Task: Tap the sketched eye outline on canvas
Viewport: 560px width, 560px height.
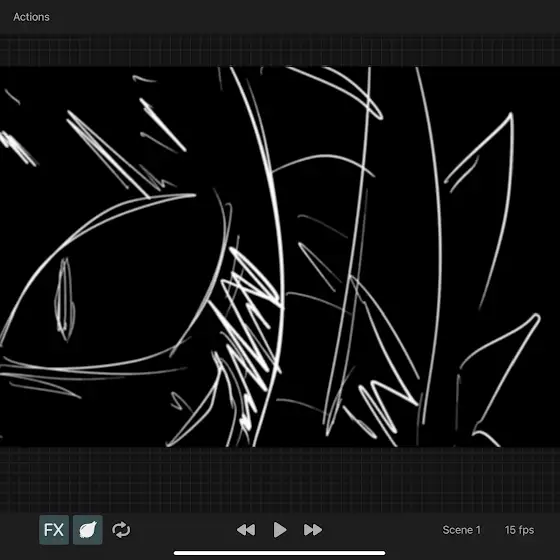Action: click(114, 282)
